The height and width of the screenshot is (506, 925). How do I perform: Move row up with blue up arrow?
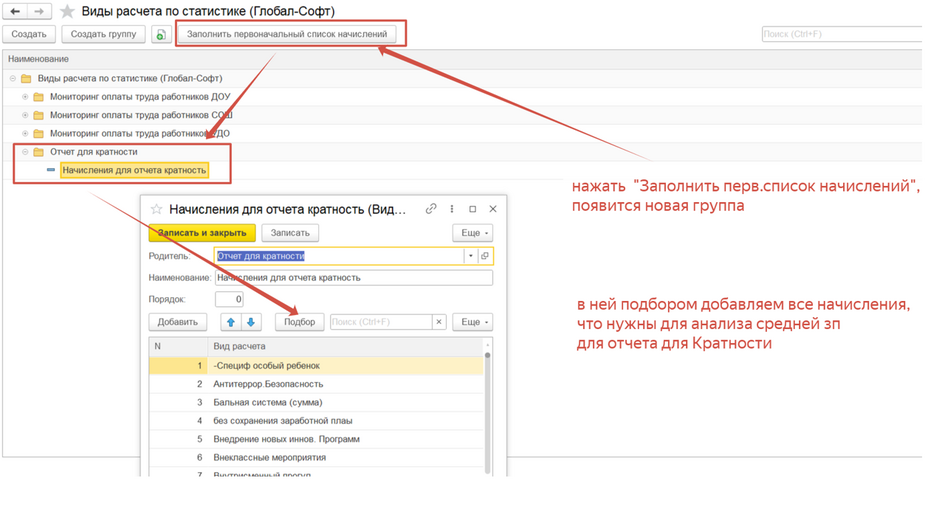point(231,322)
